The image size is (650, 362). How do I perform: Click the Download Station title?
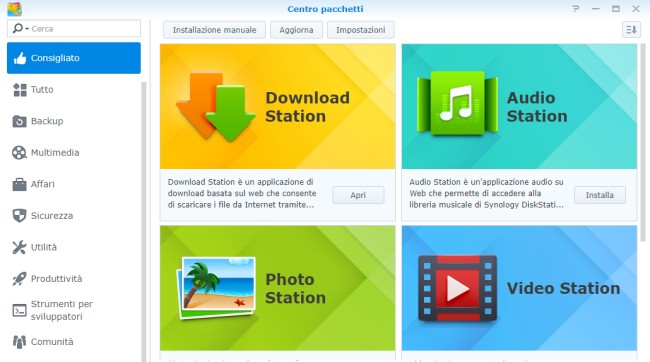point(307,107)
